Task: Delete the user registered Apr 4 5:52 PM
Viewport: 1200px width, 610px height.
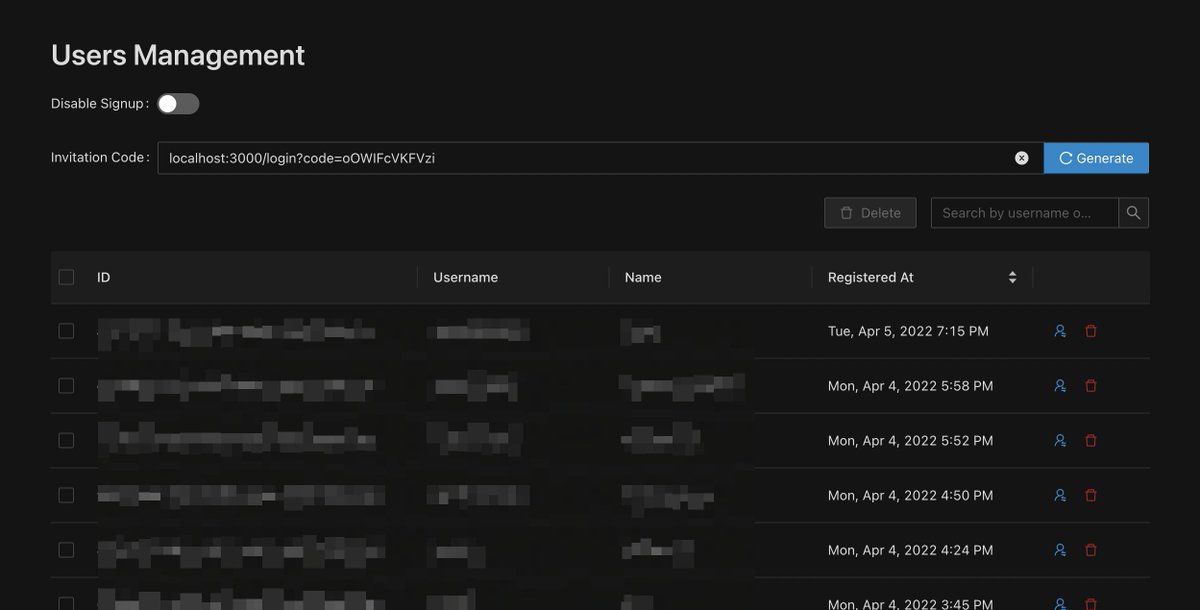Action: [x=1091, y=440]
